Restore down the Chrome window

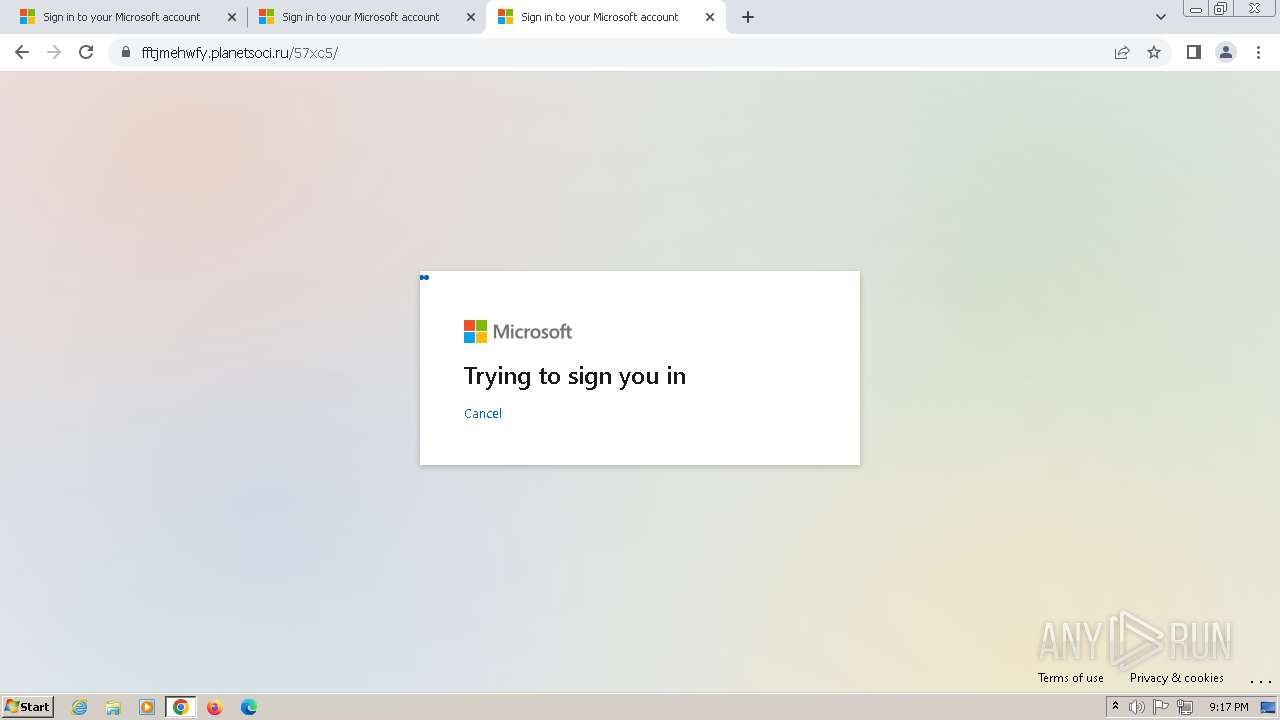(x=1221, y=9)
